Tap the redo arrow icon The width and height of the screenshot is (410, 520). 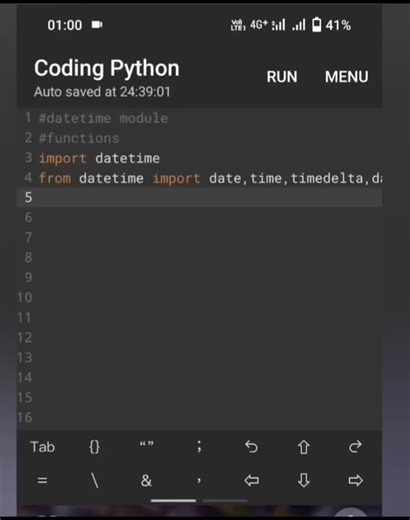click(x=355, y=447)
